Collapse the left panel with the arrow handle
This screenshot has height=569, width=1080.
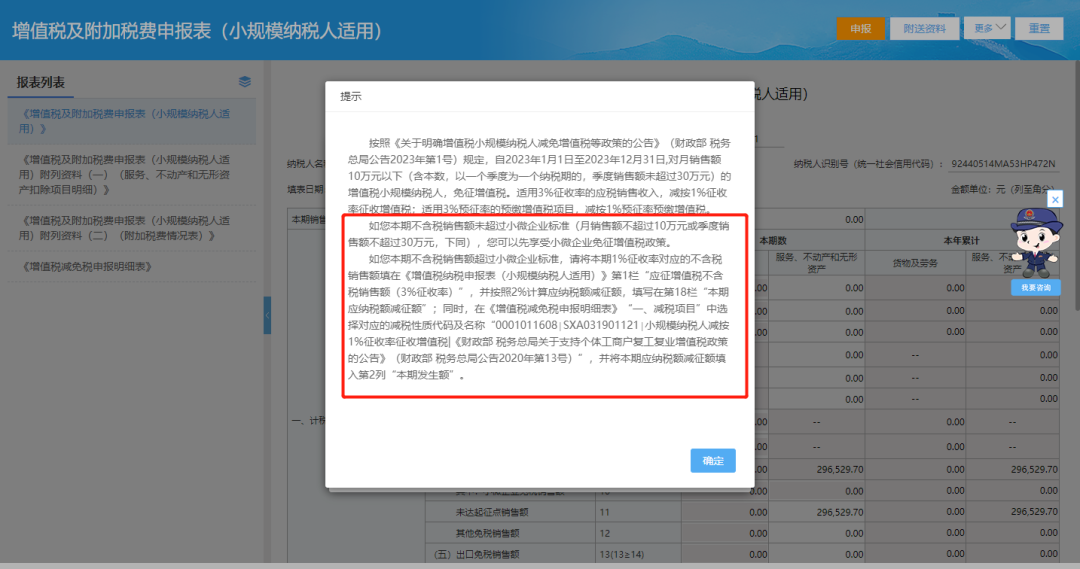[267, 315]
